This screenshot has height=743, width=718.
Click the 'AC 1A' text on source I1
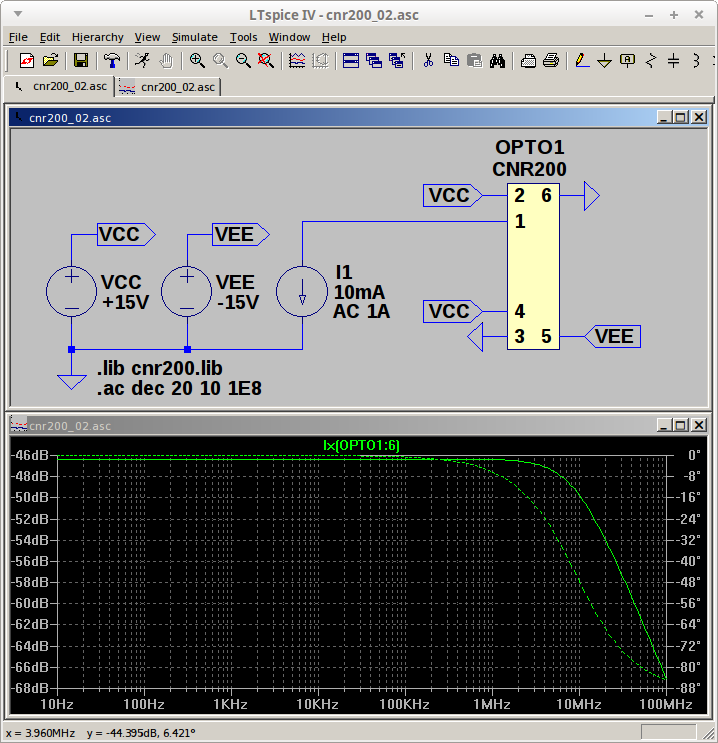pos(362,312)
